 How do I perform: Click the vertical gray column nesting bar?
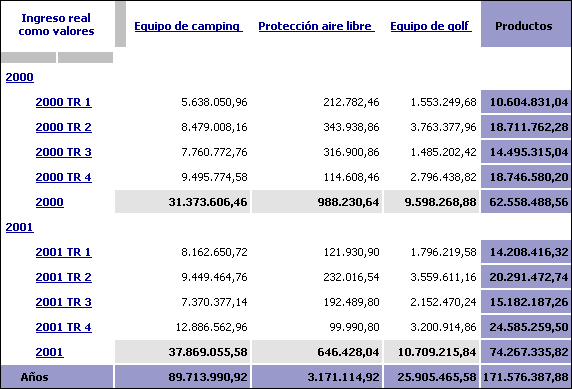pos(120,24)
